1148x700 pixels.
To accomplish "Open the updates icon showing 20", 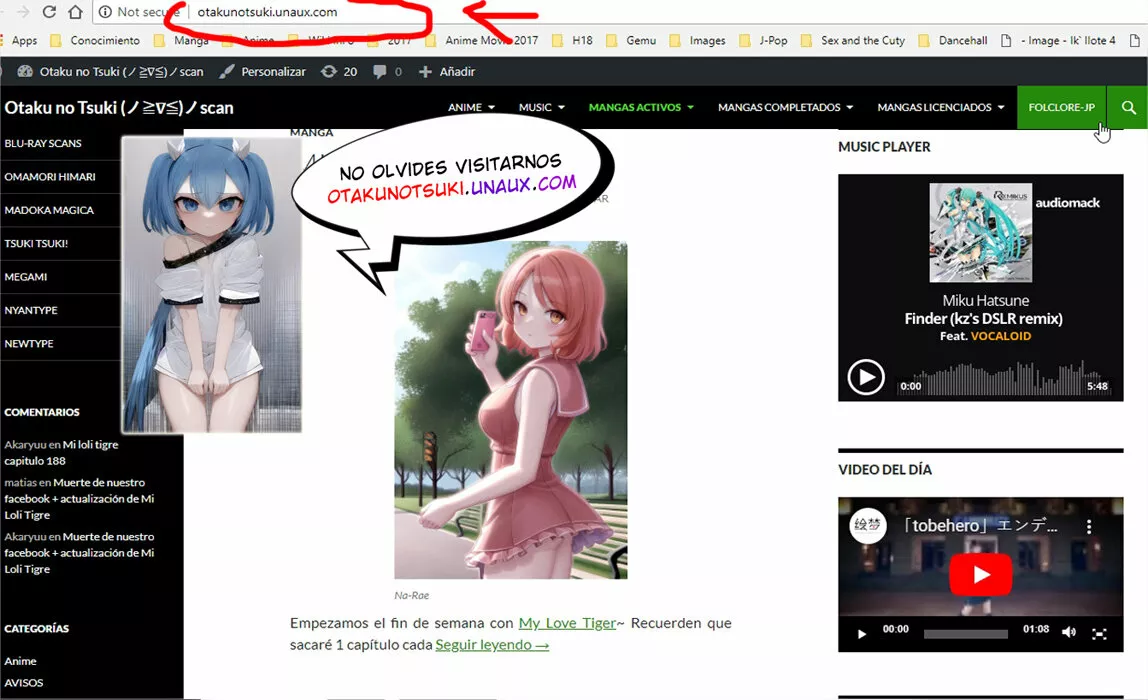I will 330,71.
